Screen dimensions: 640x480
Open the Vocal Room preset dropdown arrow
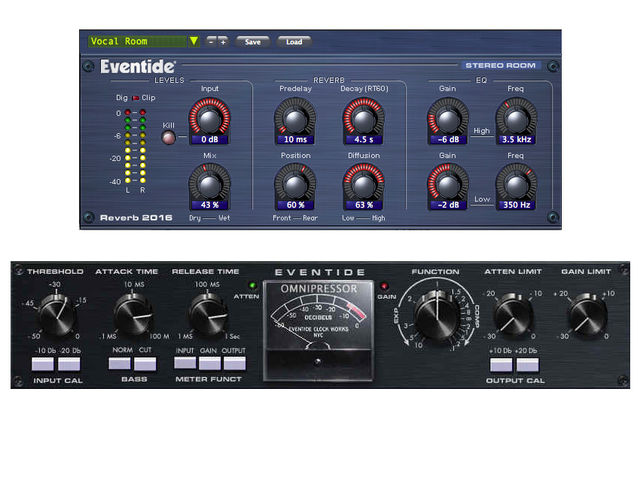194,41
